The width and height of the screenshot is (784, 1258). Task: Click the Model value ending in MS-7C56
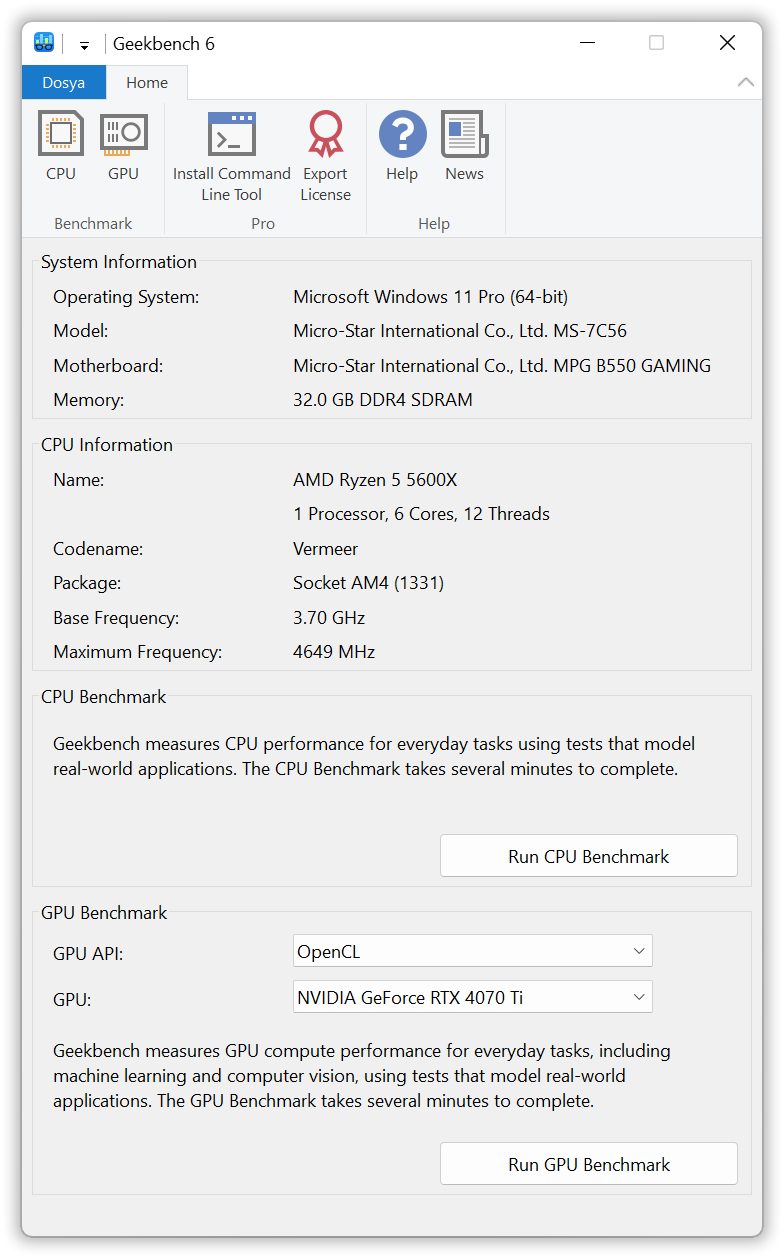(x=460, y=331)
